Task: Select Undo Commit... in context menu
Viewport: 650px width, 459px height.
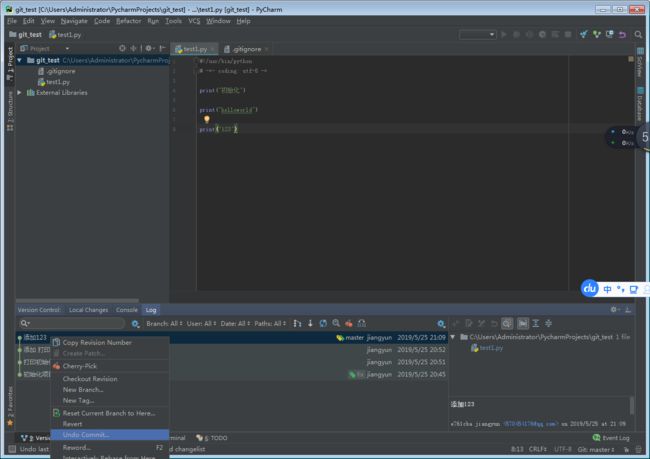Action: coord(110,435)
